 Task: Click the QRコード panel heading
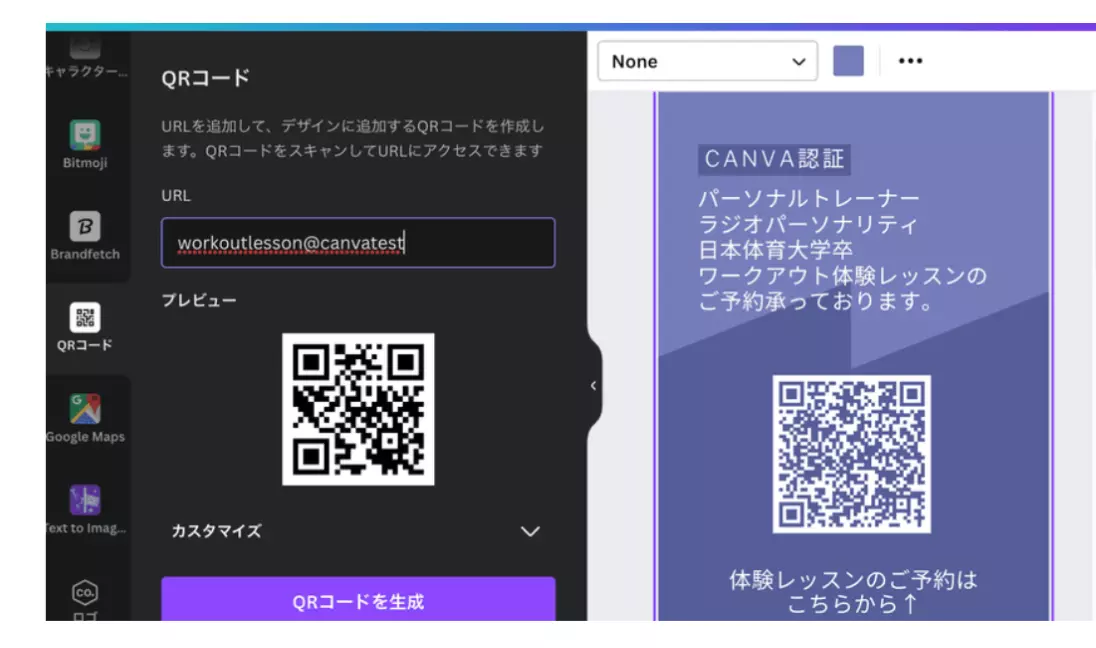206,78
